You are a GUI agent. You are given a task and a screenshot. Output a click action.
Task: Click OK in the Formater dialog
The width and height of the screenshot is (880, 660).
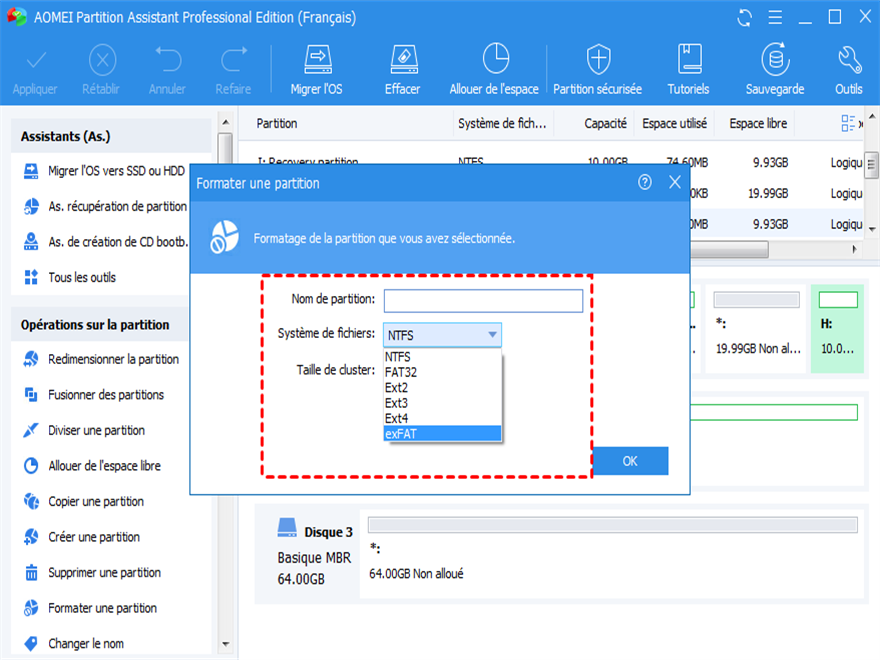pyautogui.click(x=630, y=461)
